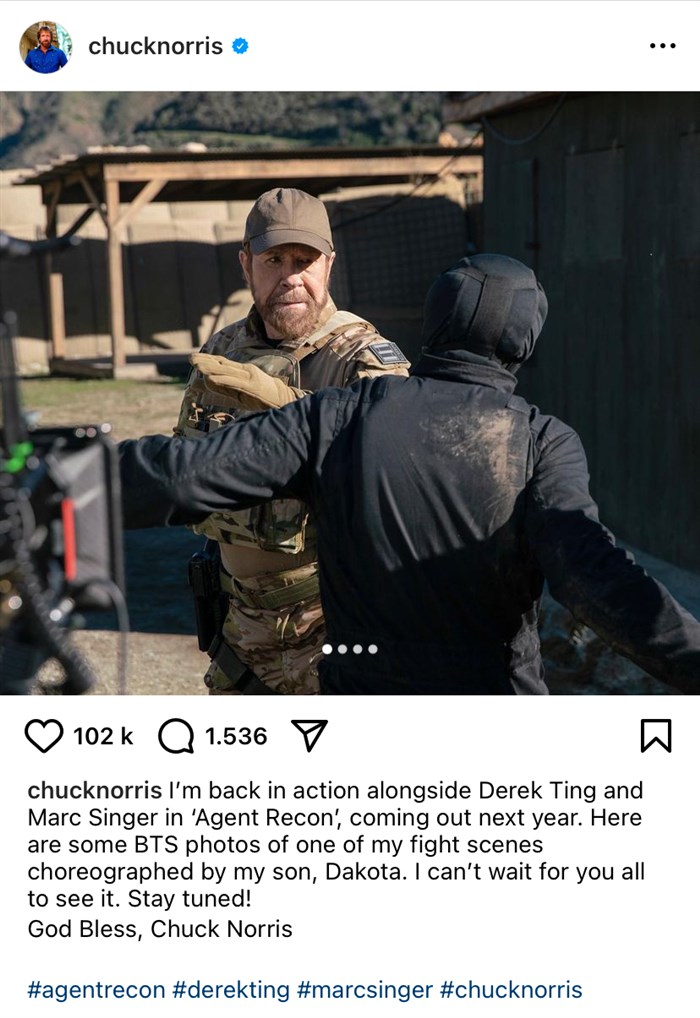Jump to fourth carousel dot
Viewport: 700px width, 1018px height.
(x=373, y=649)
